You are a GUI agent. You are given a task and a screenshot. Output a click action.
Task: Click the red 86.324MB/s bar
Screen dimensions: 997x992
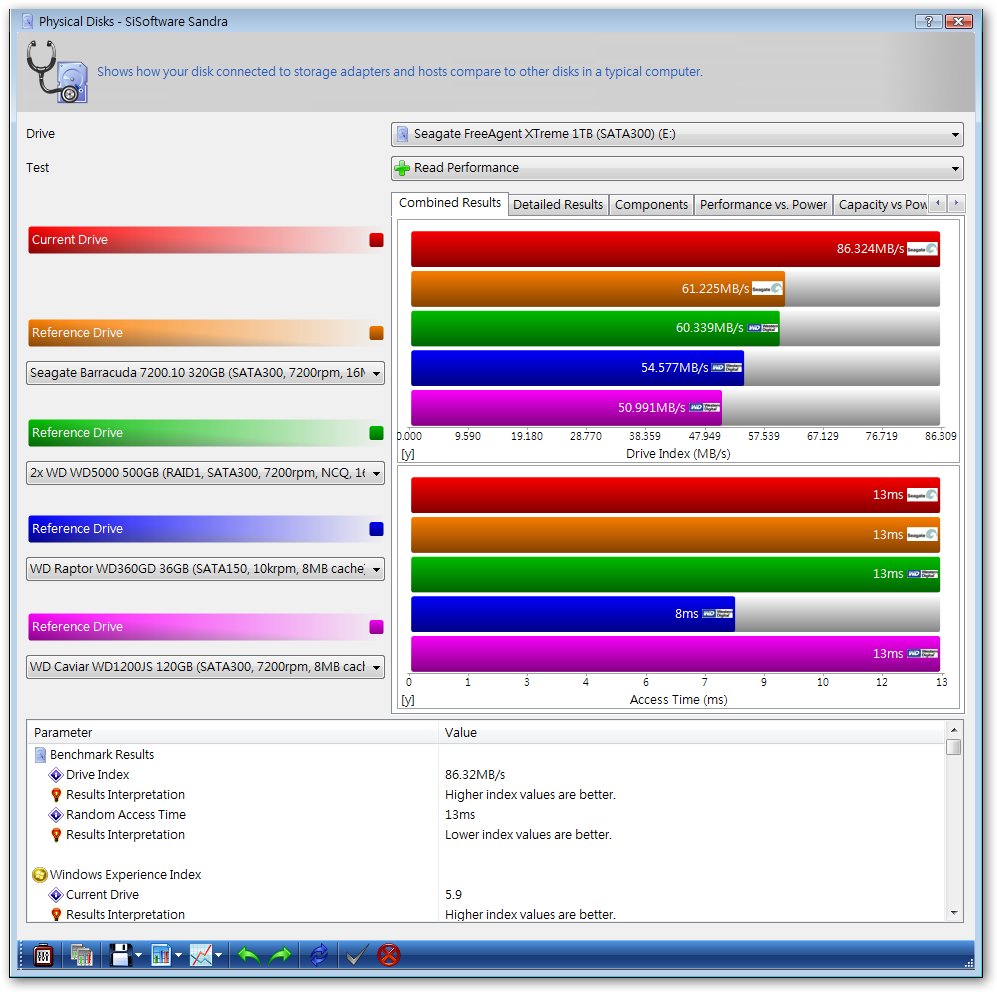click(675, 249)
